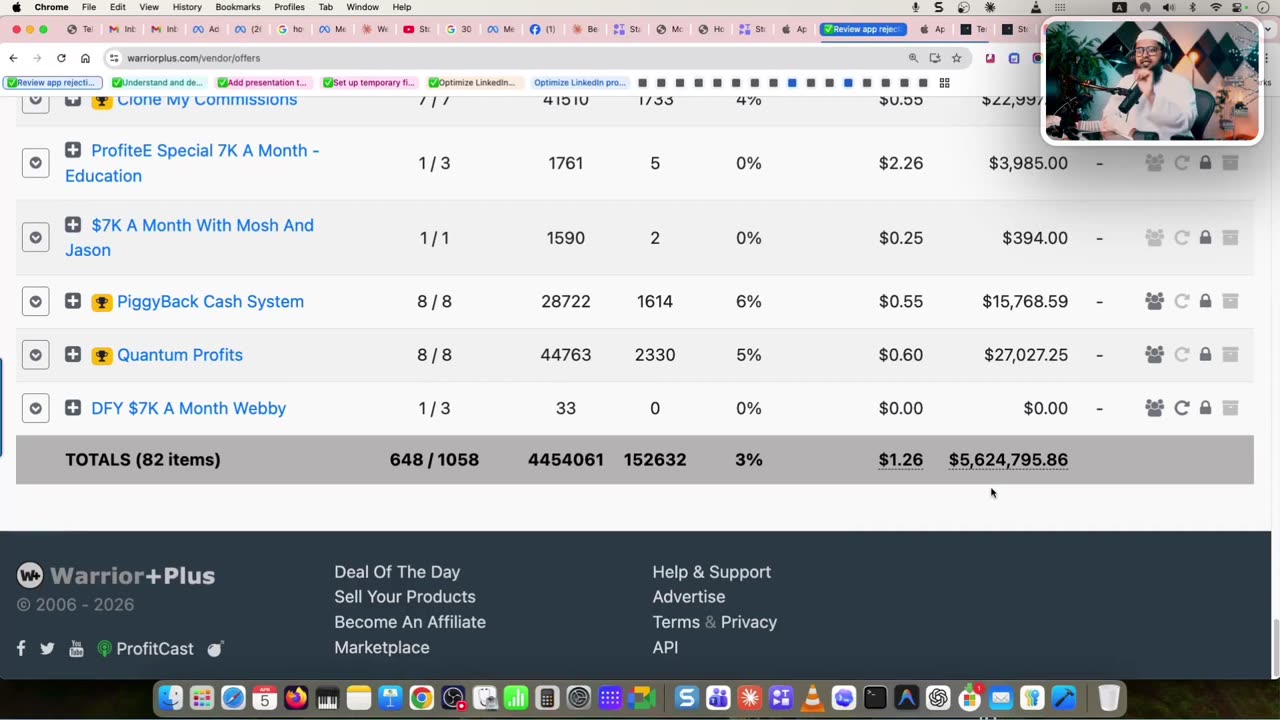Open the dropdown arrow for PiggyBack Cash System row
The image size is (1280, 720).
coord(35,302)
